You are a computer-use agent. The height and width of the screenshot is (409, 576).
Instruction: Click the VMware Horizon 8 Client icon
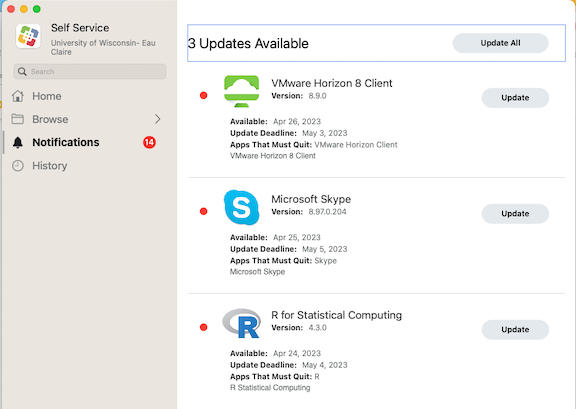tap(241, 91)
